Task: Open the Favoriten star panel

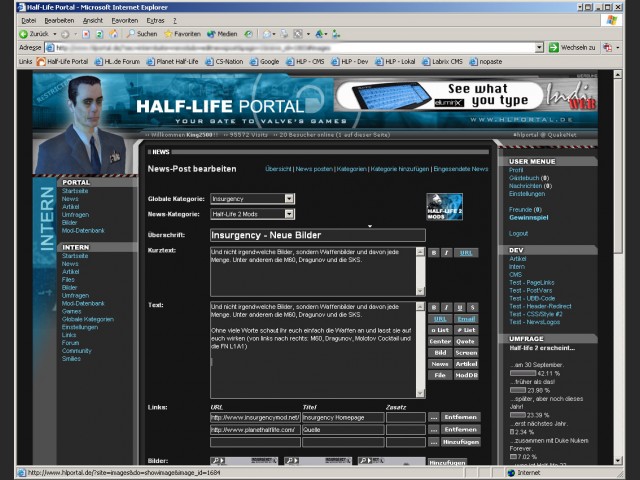Action: tap(182, 34)
